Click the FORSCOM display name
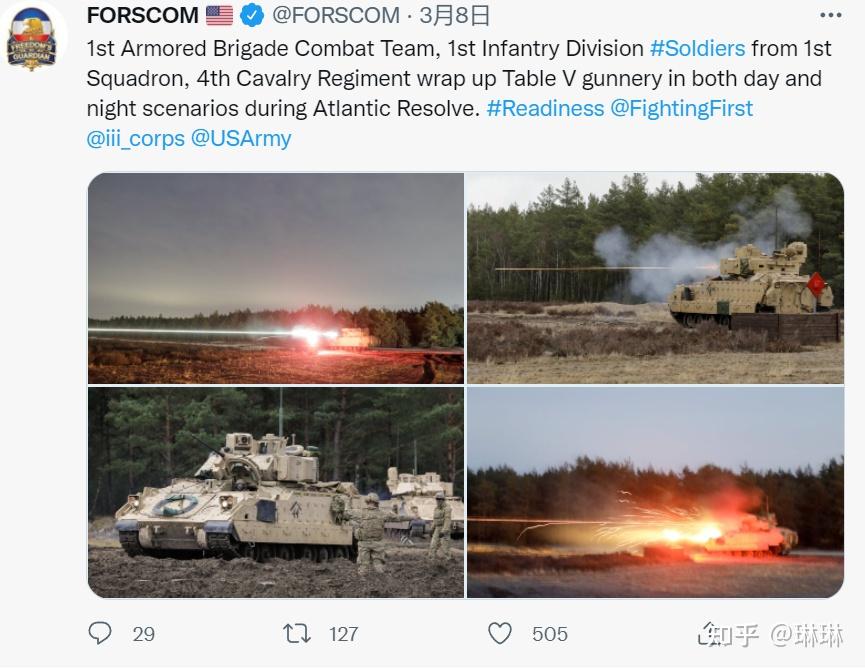 [142, 15]
